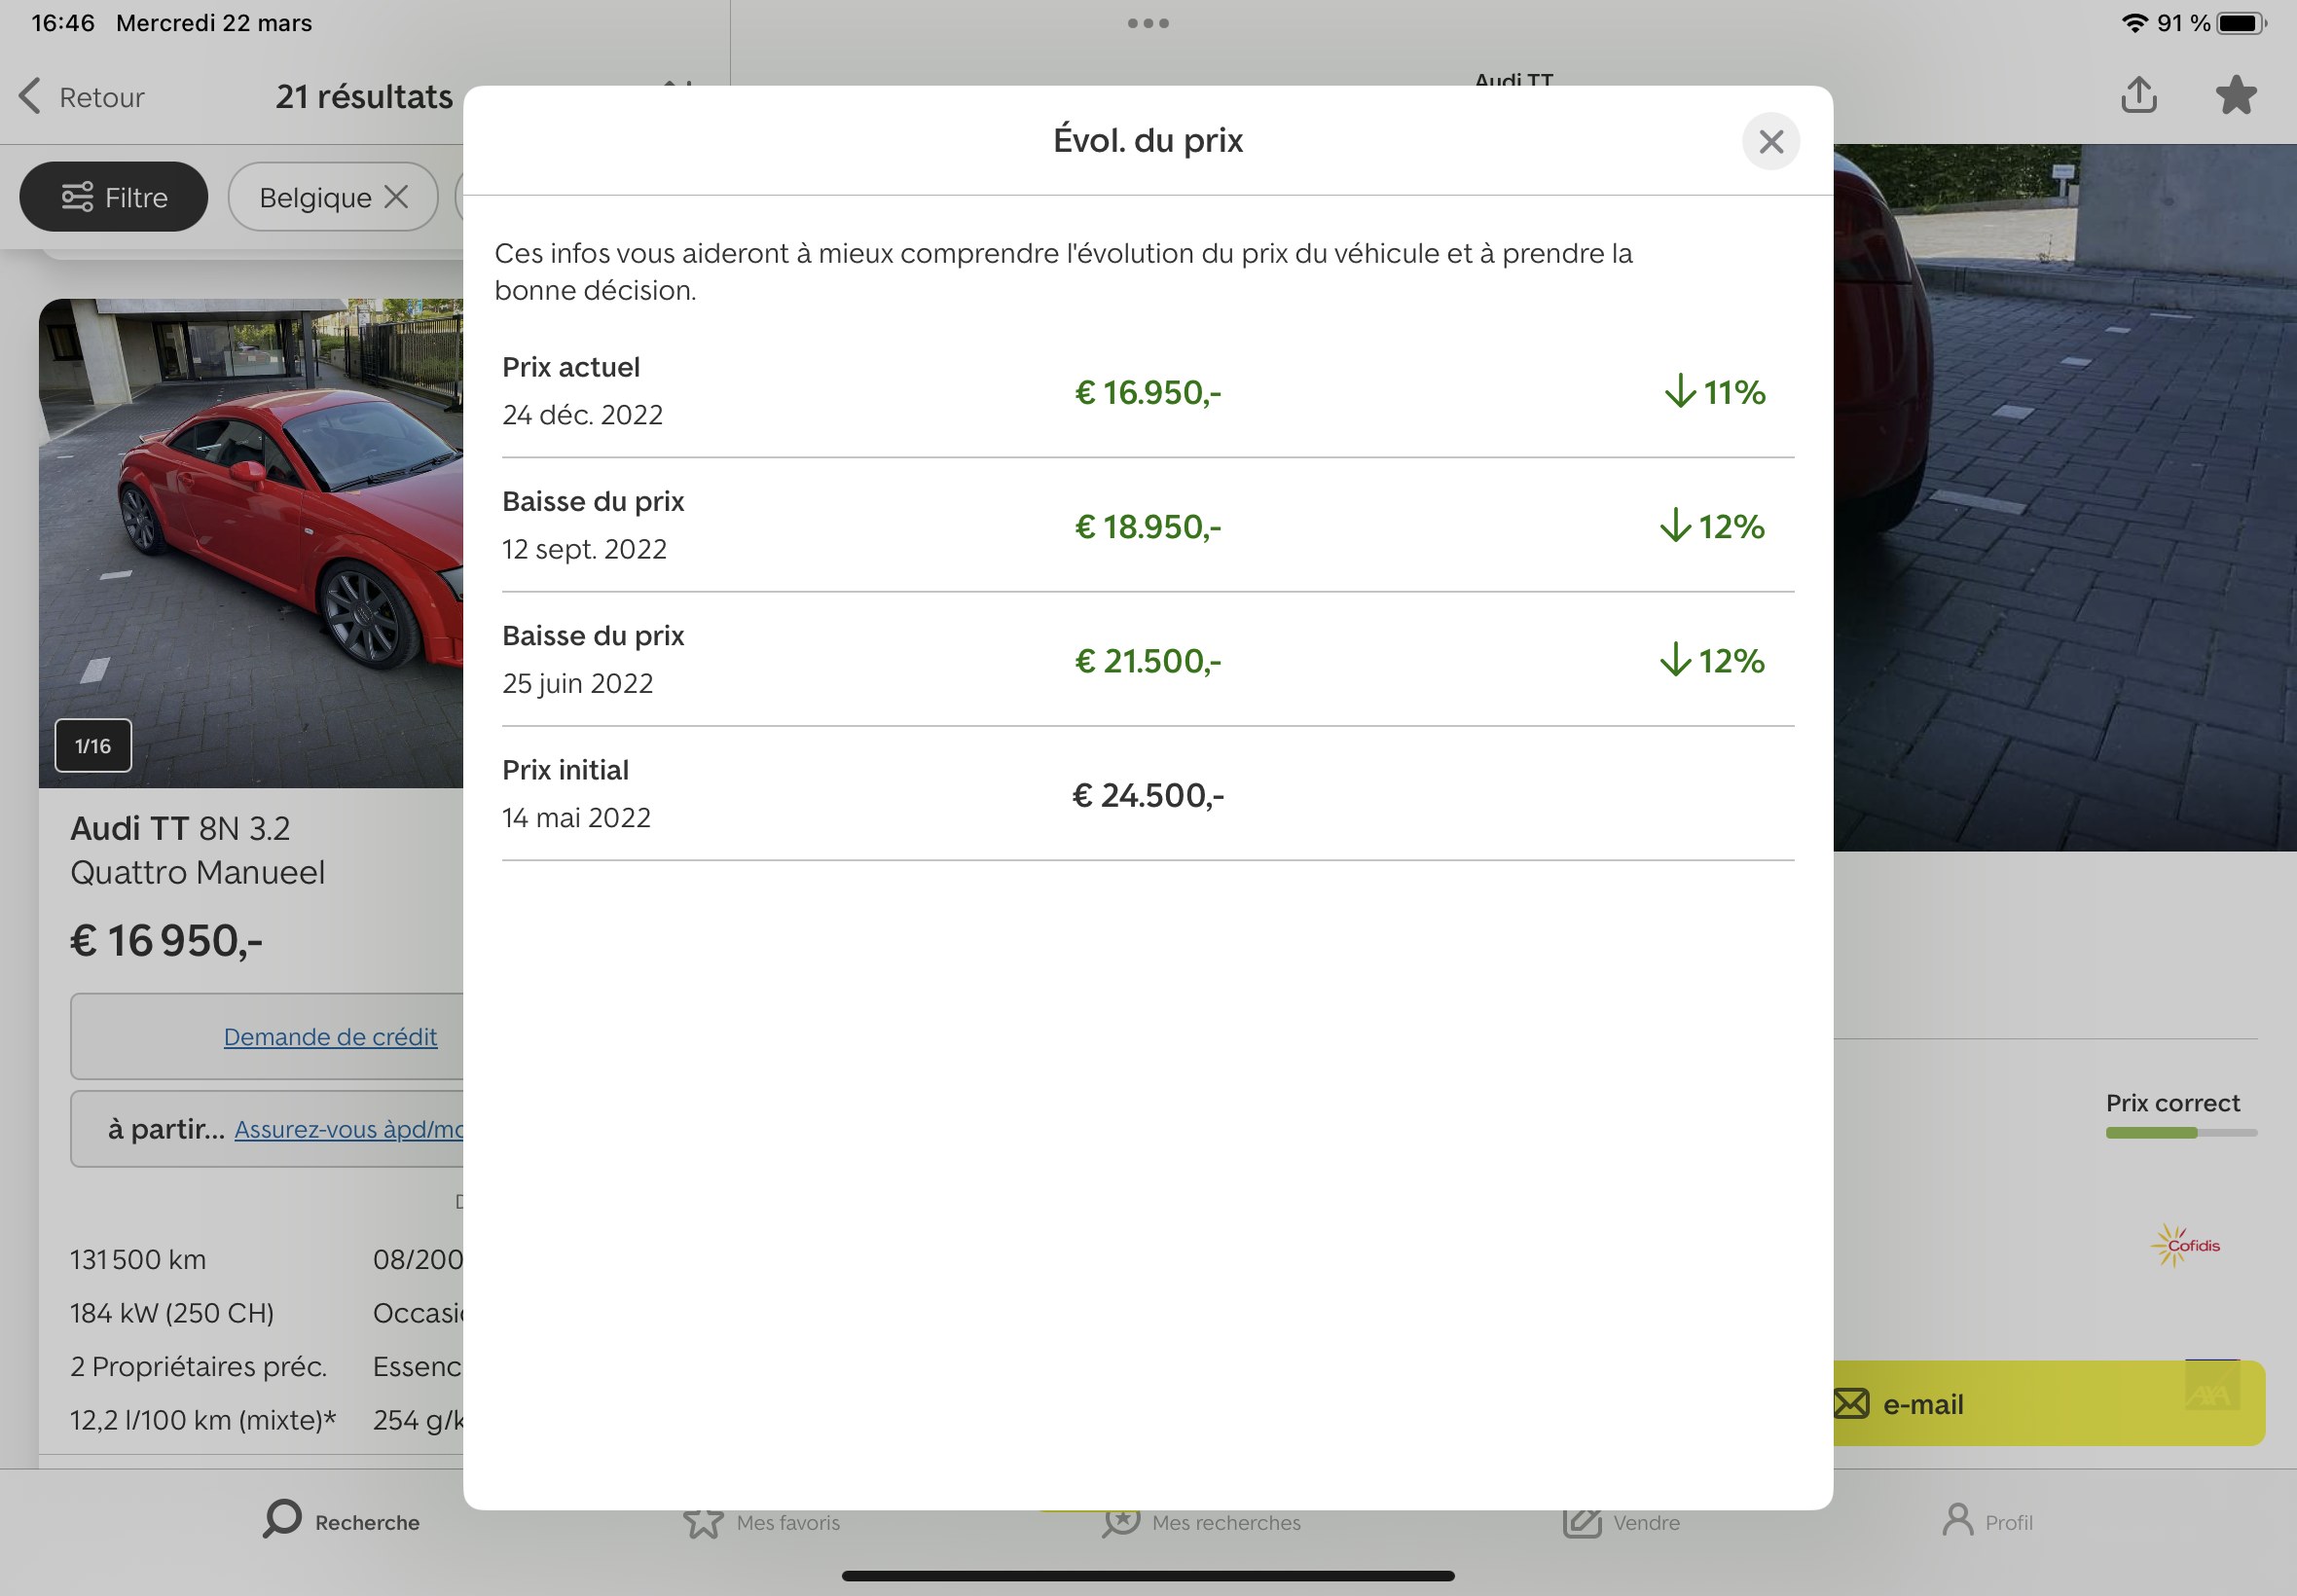
Task: Go back with the Retour chevron
Action: click(82, 97)
